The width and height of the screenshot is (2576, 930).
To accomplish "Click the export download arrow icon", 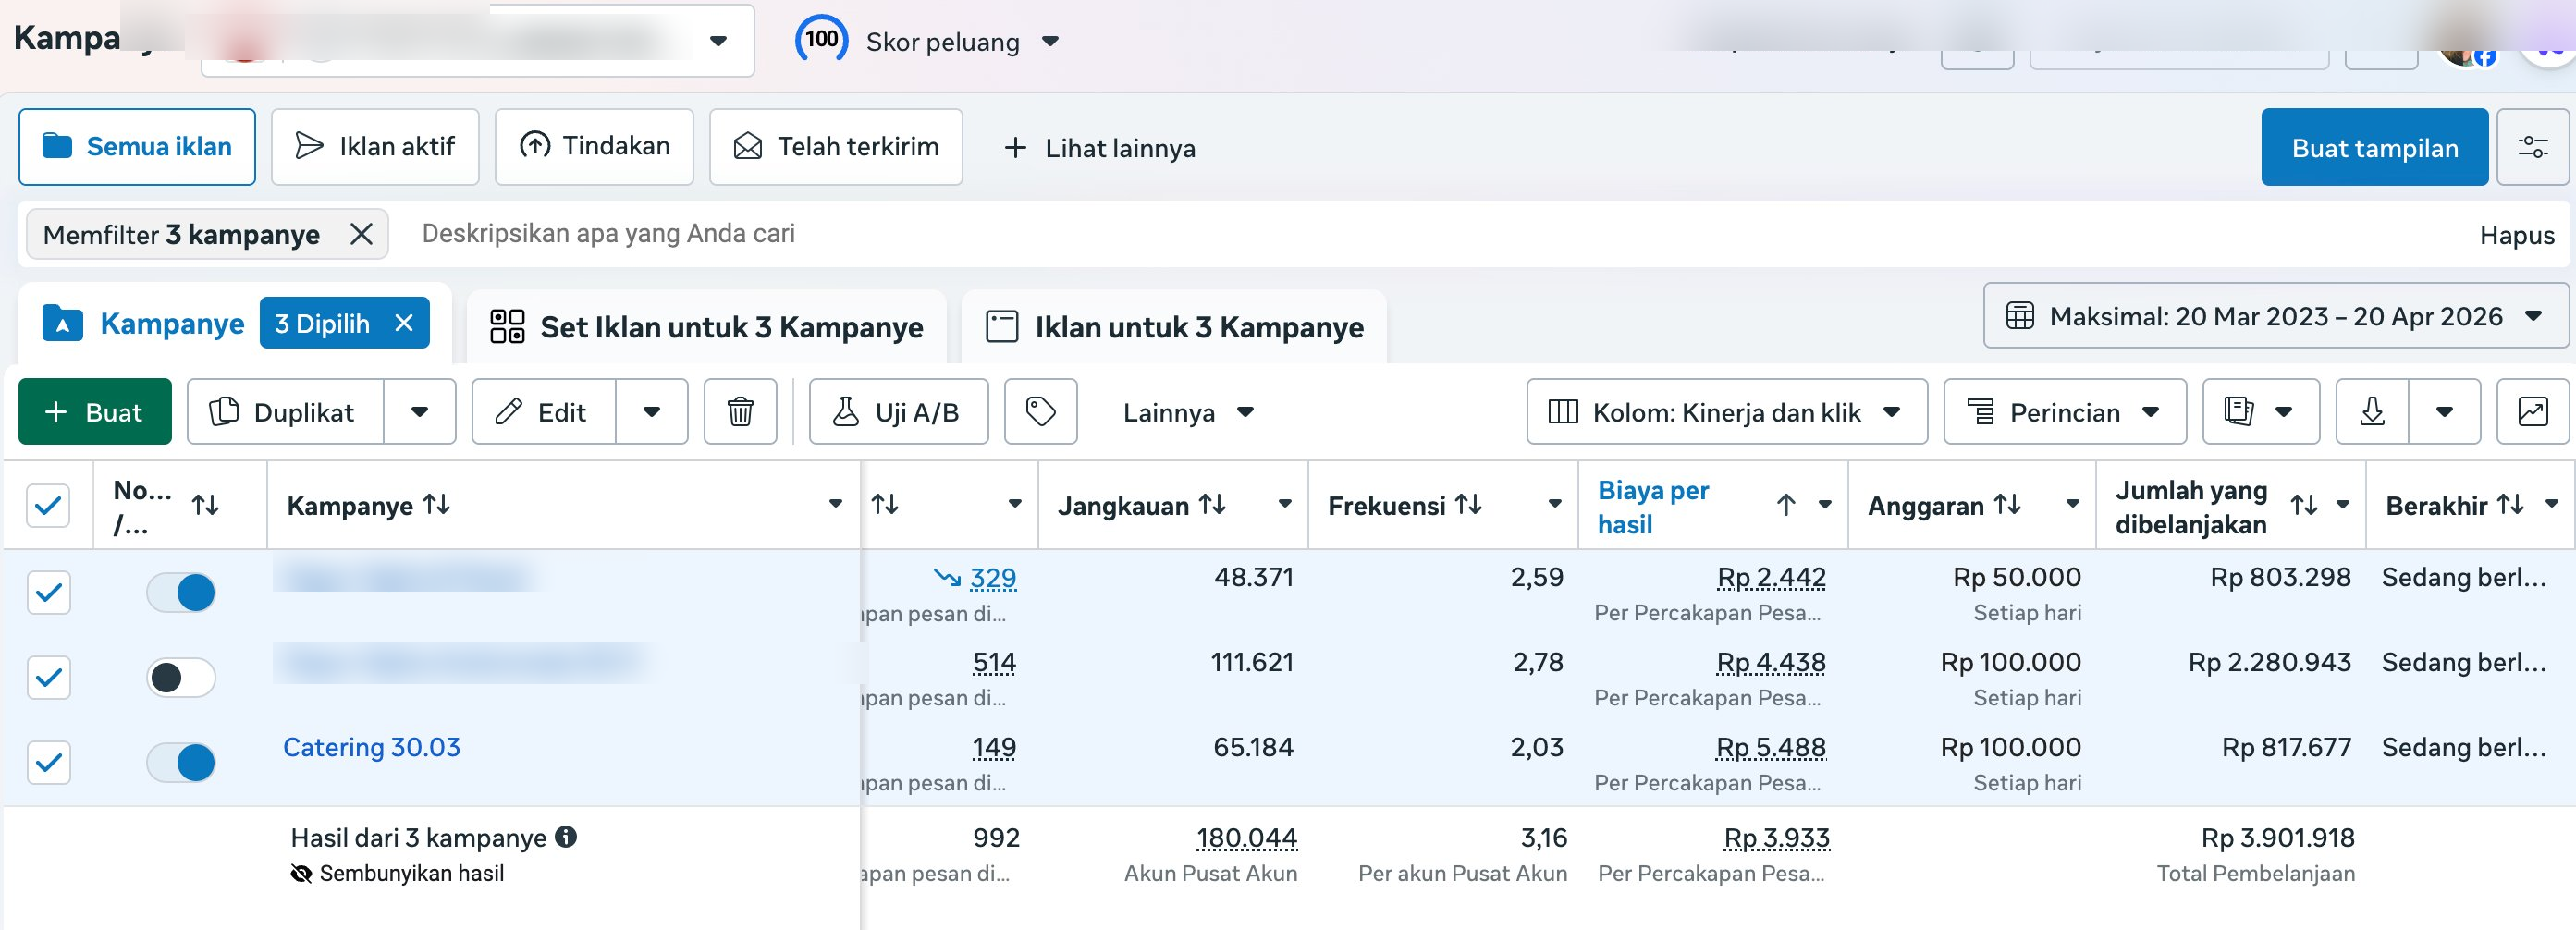I will (2372, 411).
